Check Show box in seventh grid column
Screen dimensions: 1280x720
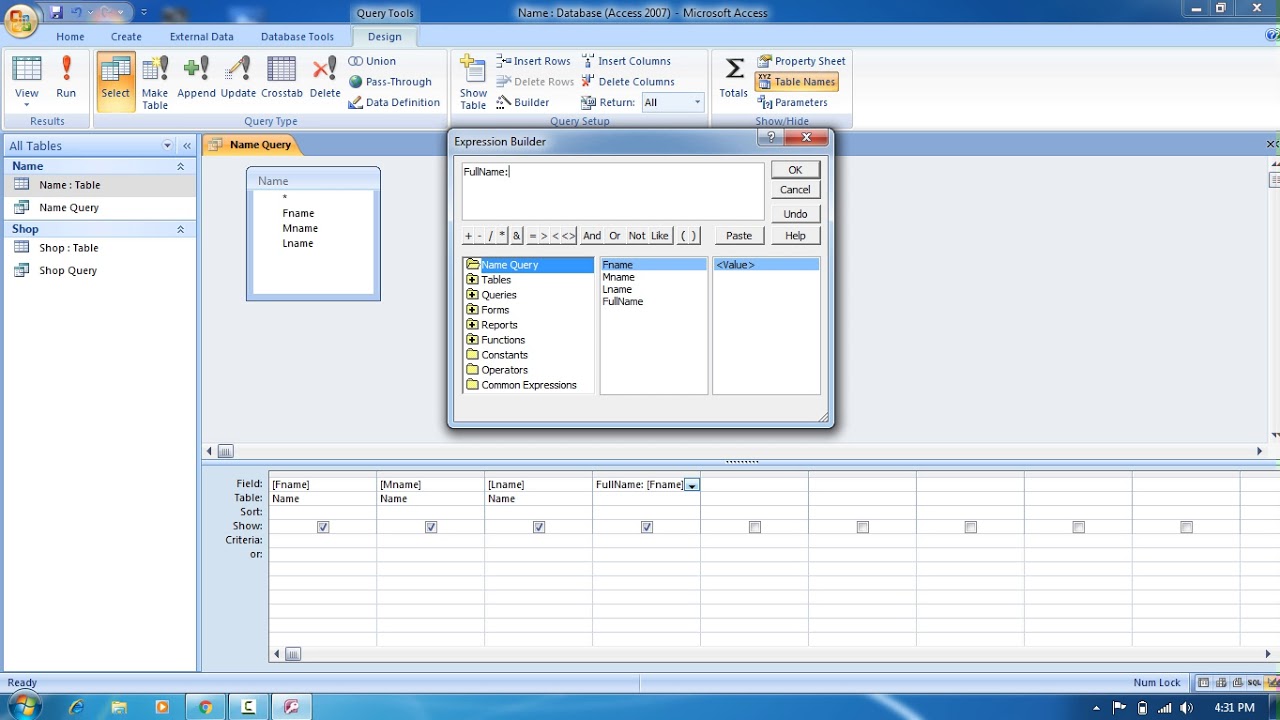(971, 527)
